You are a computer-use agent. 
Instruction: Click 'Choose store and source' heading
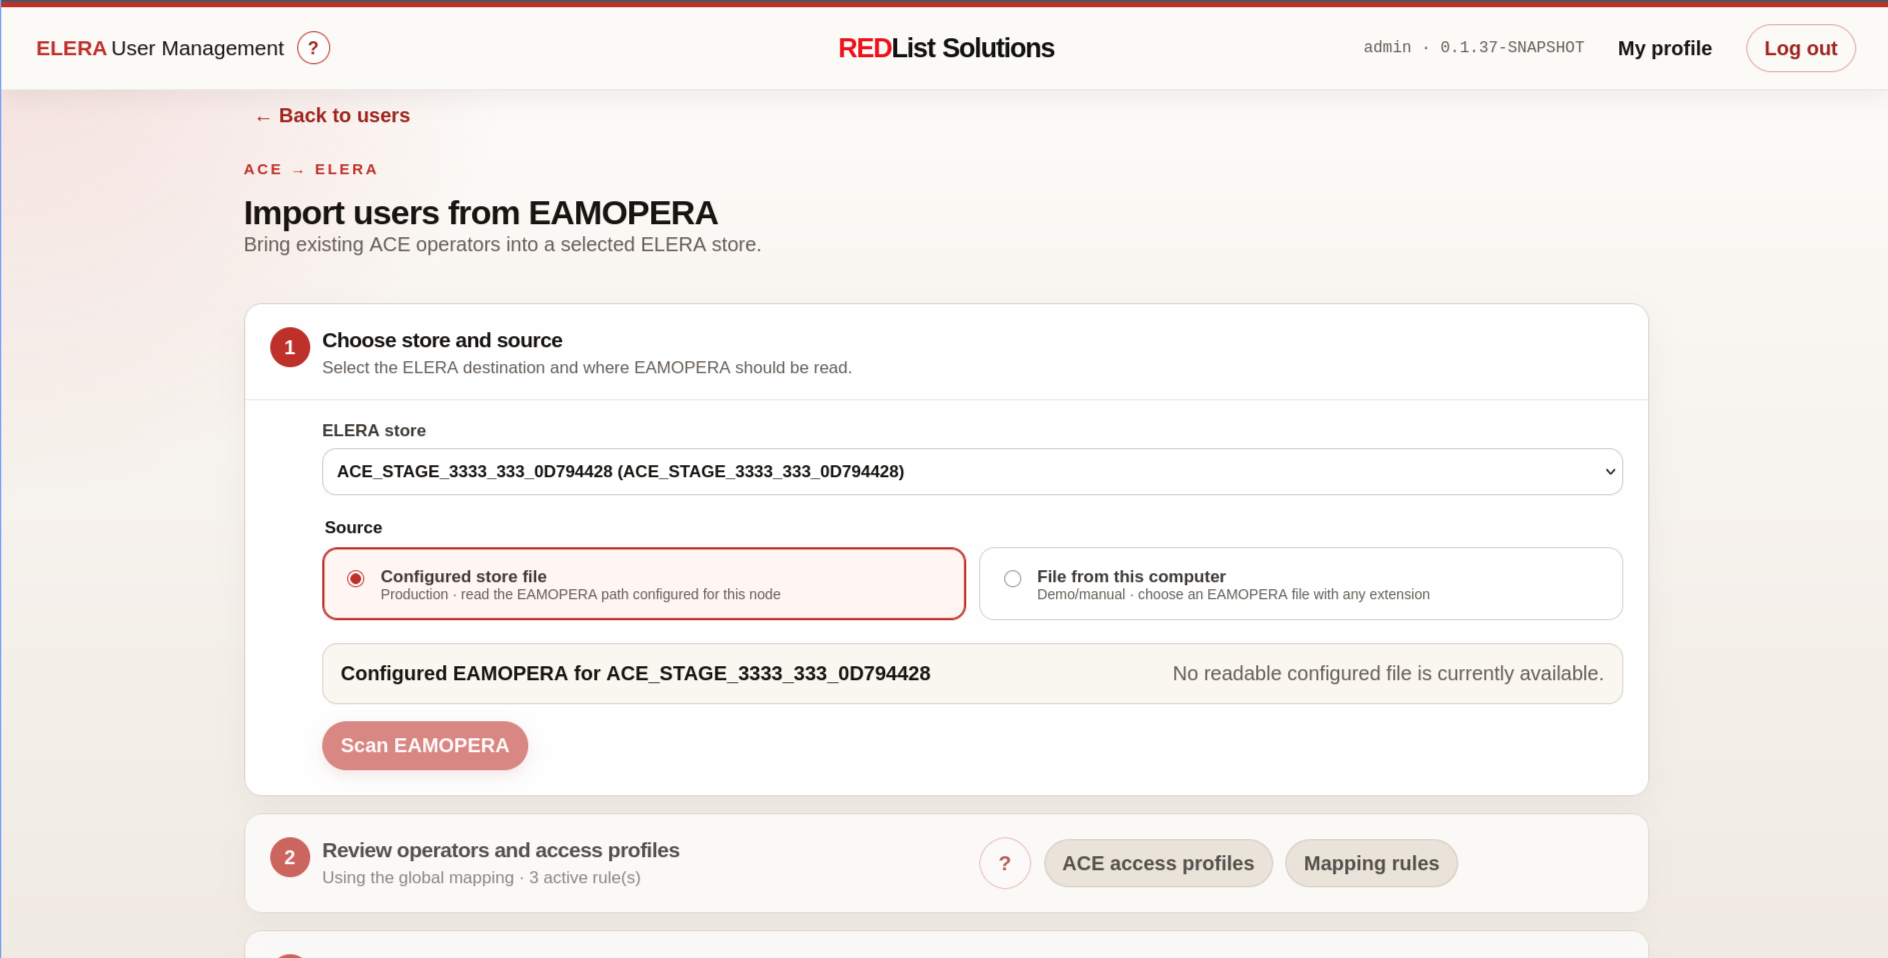[x=442, y=340]
